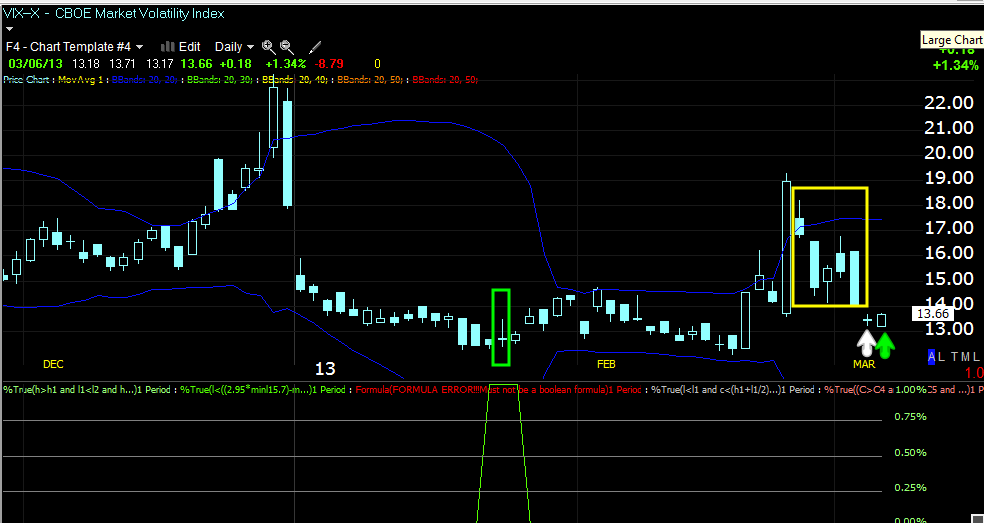This screenshot has height=523, width=984.
Task: Click the 0.50% indicator axis label
Action: [910, 453]
